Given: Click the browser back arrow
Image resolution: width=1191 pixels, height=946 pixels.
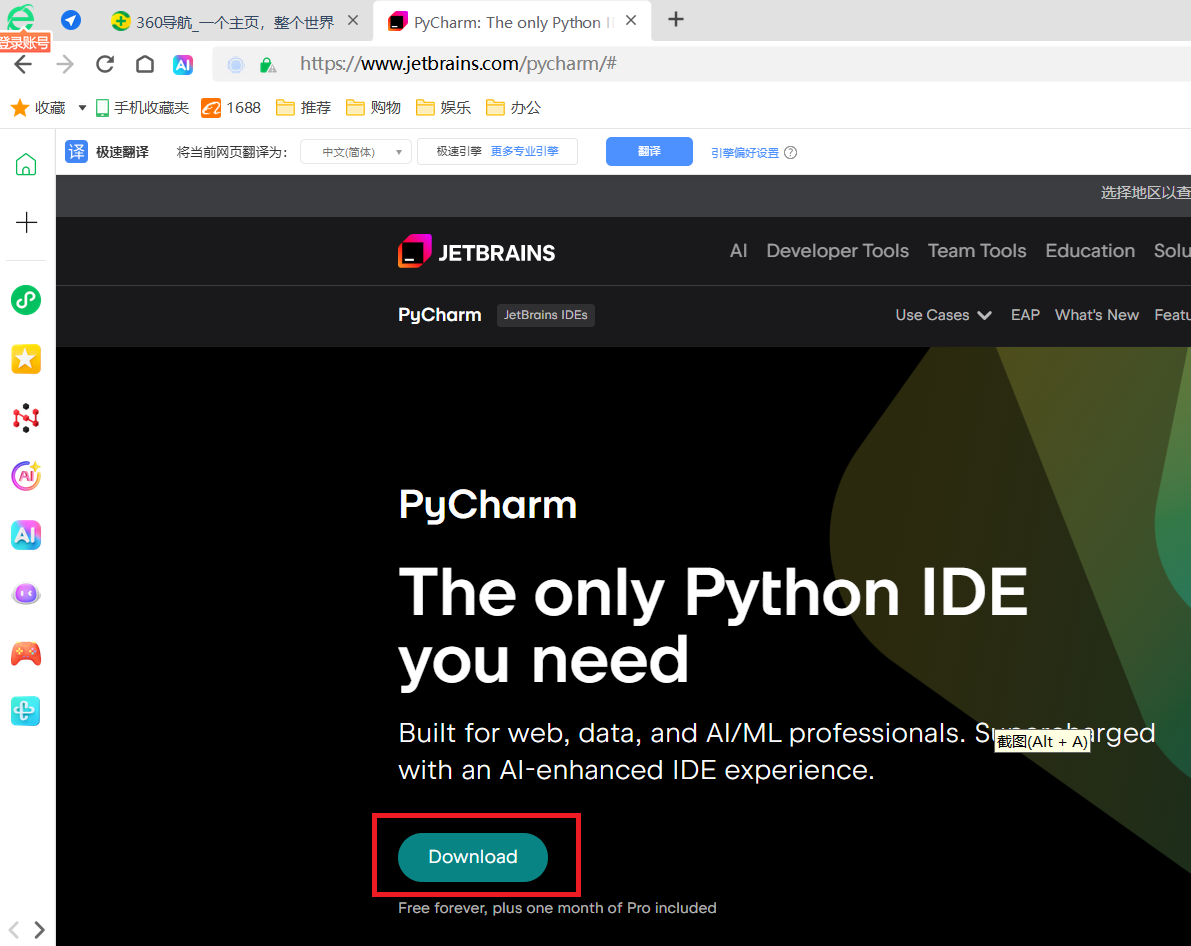Looking at the screenshot, I should click(24, 65).
